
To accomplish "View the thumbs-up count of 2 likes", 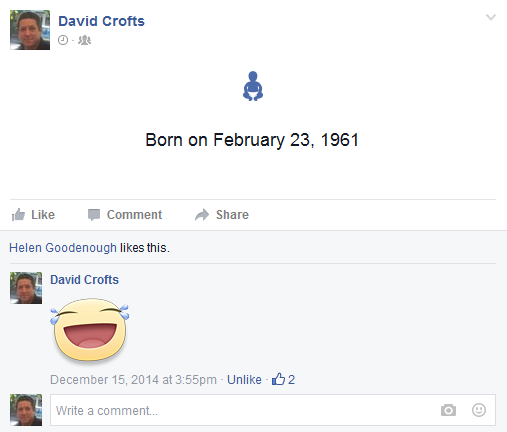I will coord(283,379).
